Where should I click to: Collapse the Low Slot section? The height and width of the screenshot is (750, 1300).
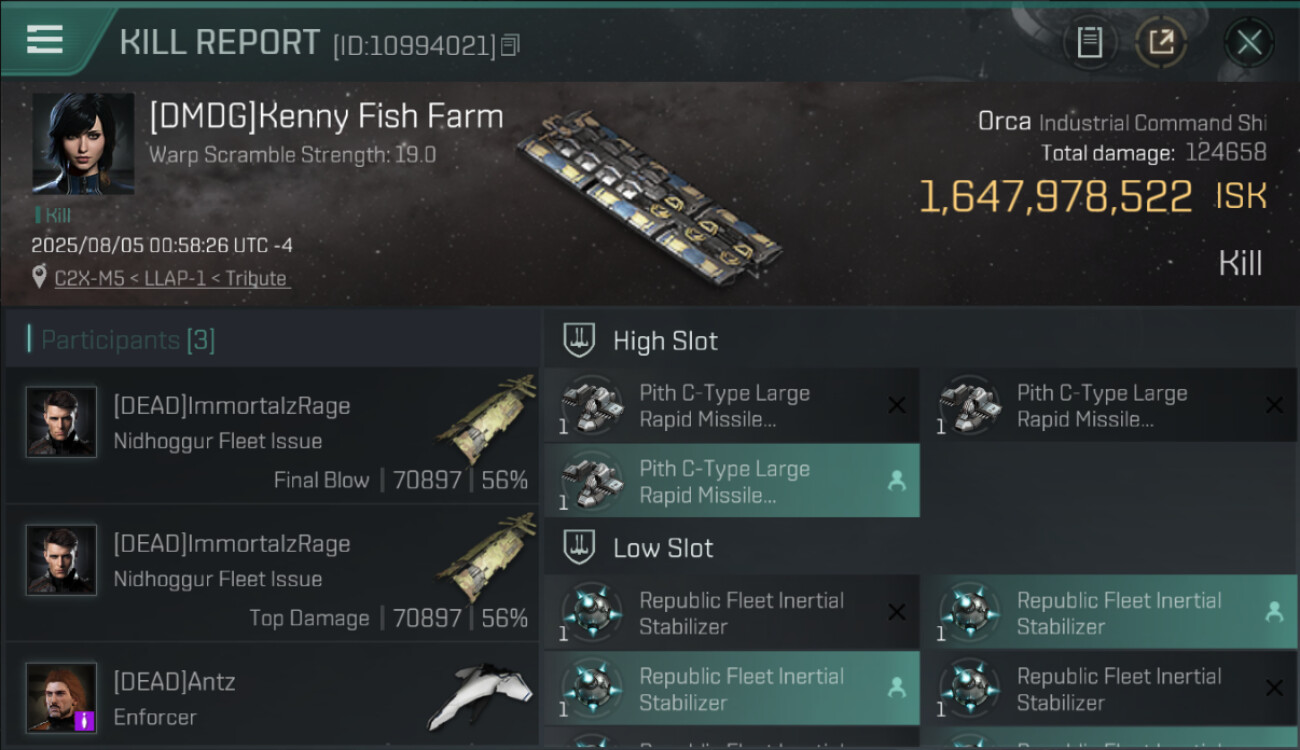click(x=663, y=548)
